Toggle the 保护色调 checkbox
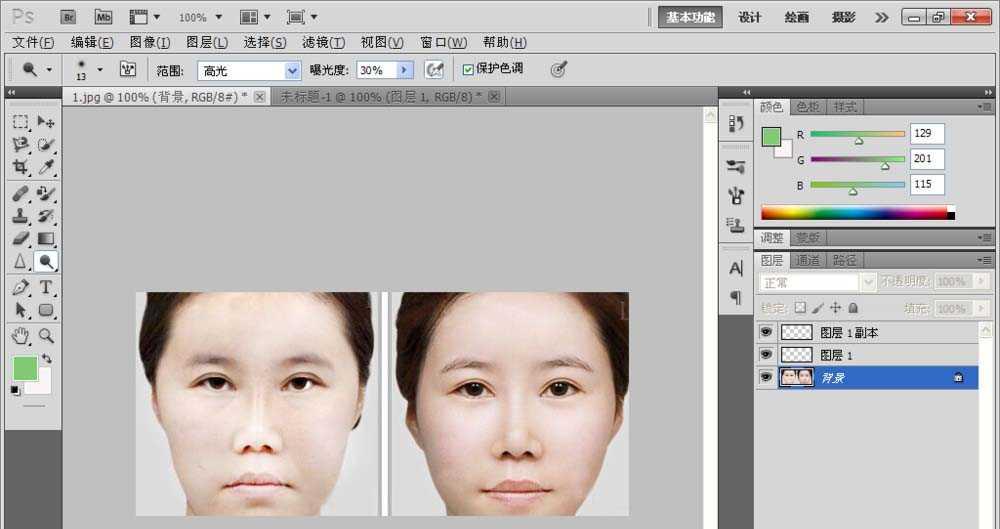This screenshot has height=529, width=1000. click(468, 70)
